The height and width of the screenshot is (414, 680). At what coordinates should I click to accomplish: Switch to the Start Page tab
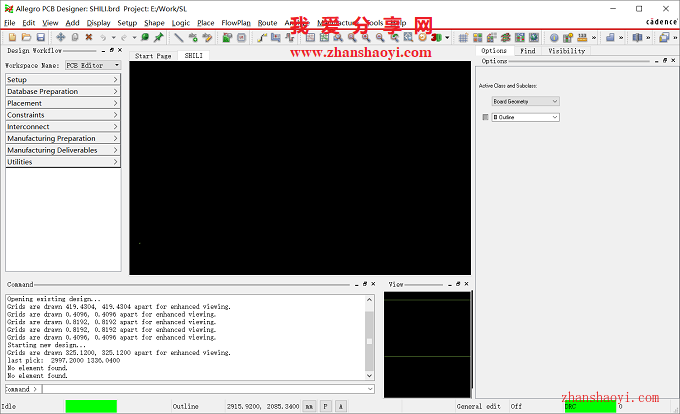153,56
